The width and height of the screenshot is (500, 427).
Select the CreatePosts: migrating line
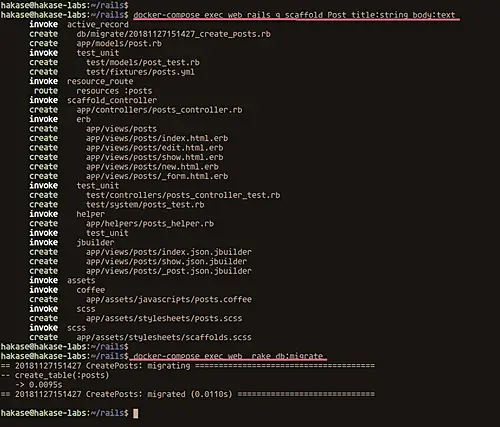187,366
